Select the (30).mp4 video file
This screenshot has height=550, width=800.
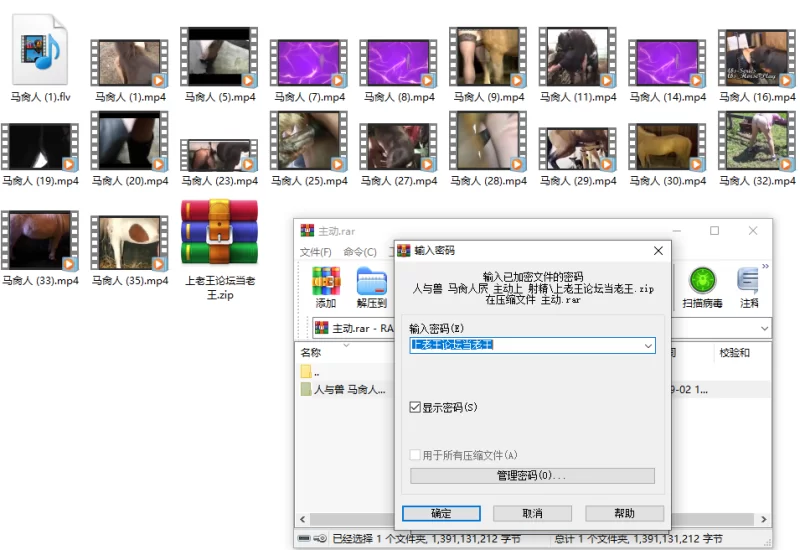click(x=667, y=146)
